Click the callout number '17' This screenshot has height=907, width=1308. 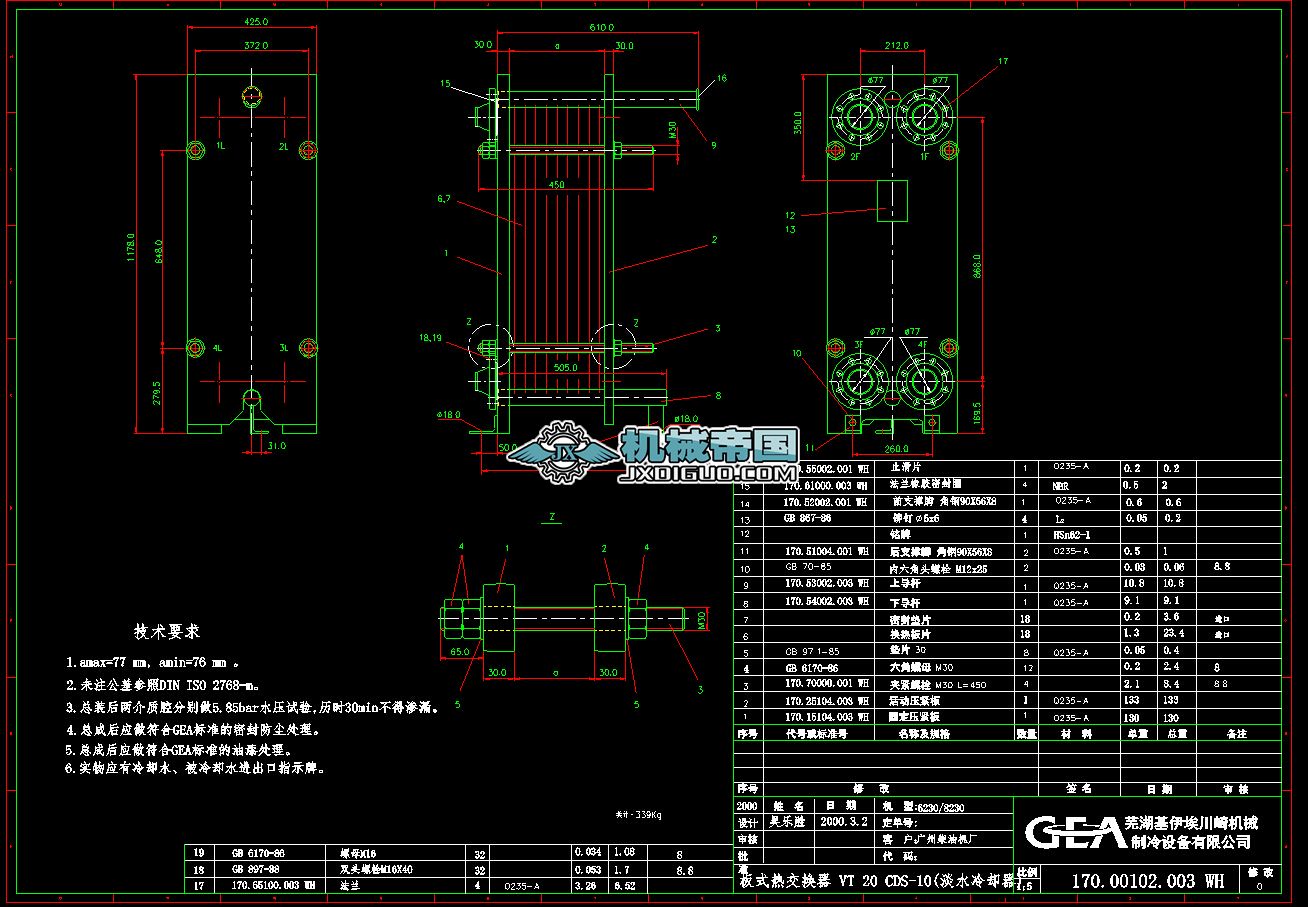[x=1003, y=62]
